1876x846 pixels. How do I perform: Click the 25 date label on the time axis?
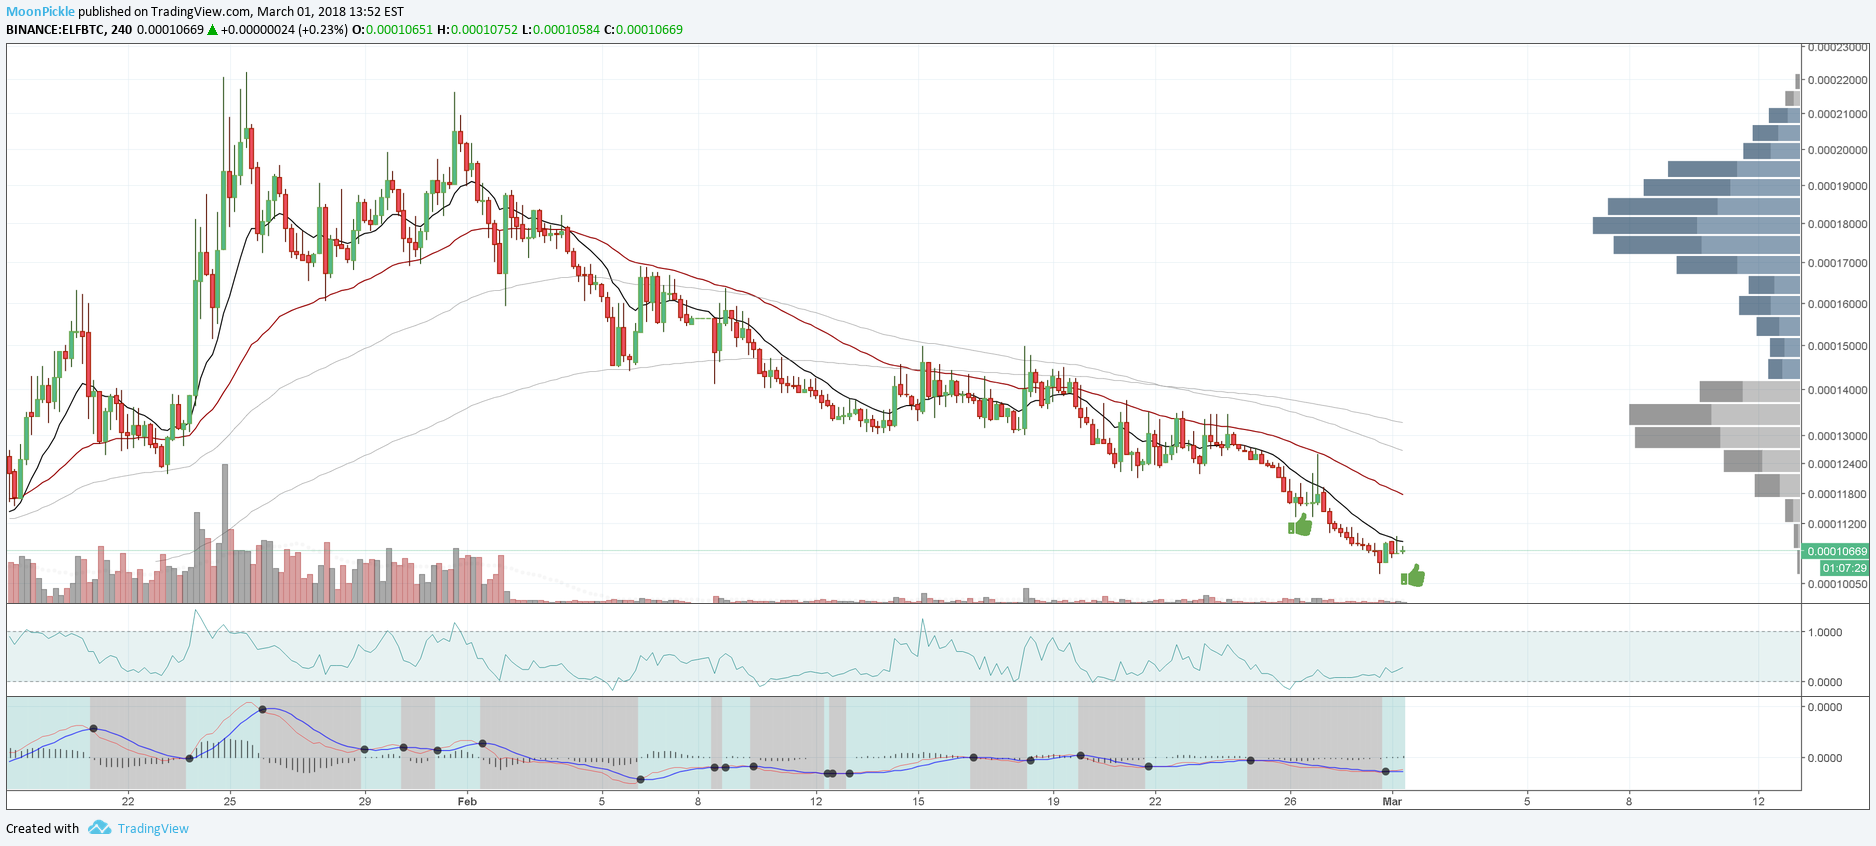(230, 801)
